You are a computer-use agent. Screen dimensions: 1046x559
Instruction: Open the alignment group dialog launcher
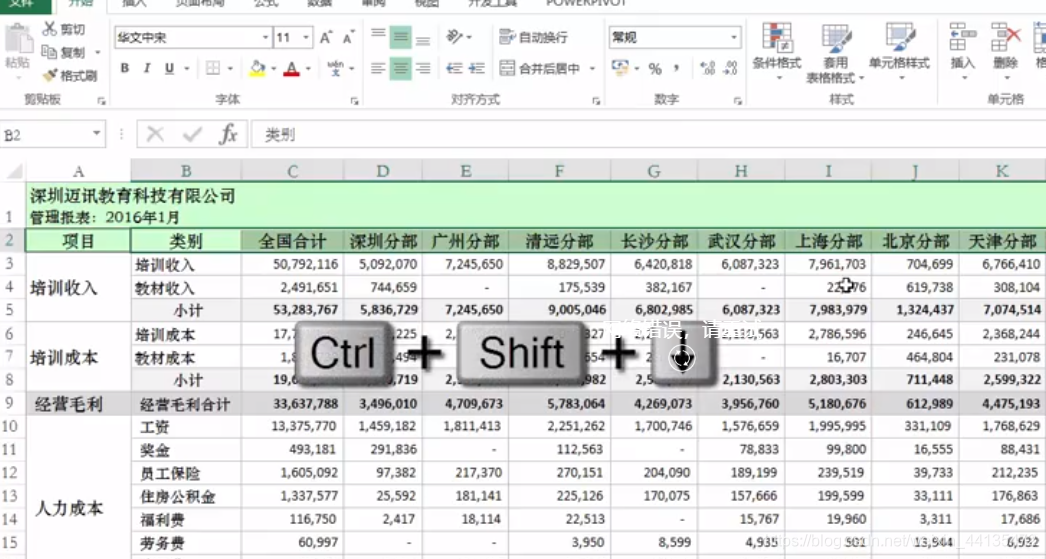pos(596,101)
